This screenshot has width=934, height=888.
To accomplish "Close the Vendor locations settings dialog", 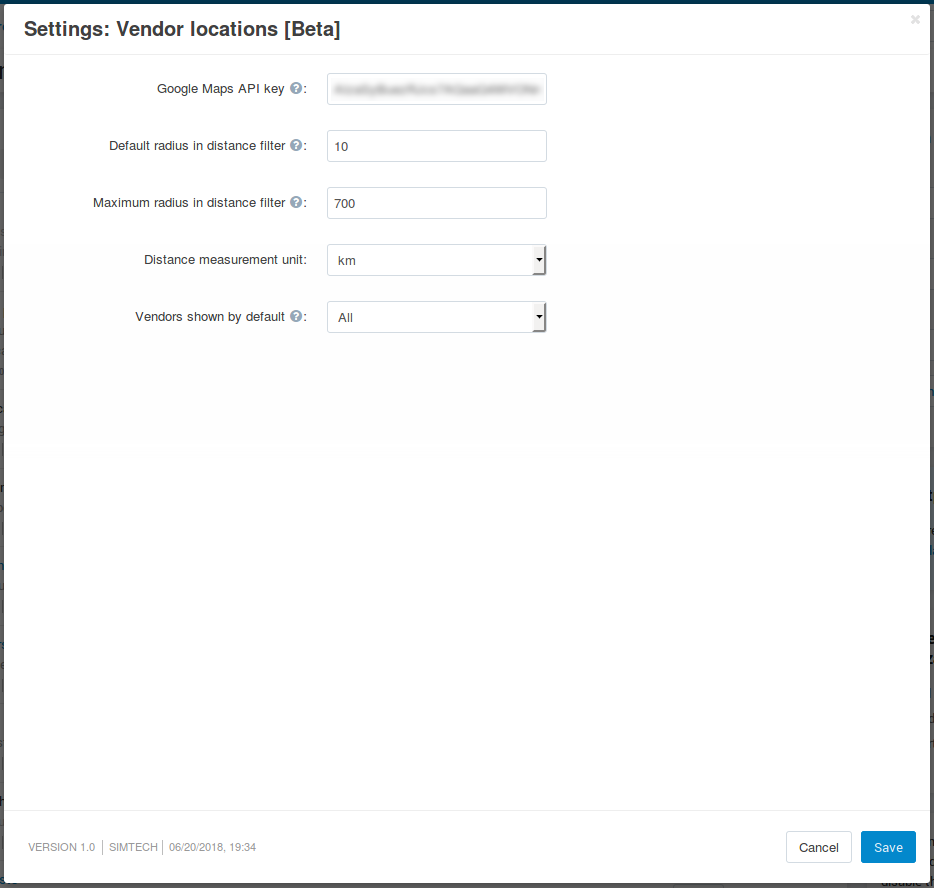I will pos(915,20).
